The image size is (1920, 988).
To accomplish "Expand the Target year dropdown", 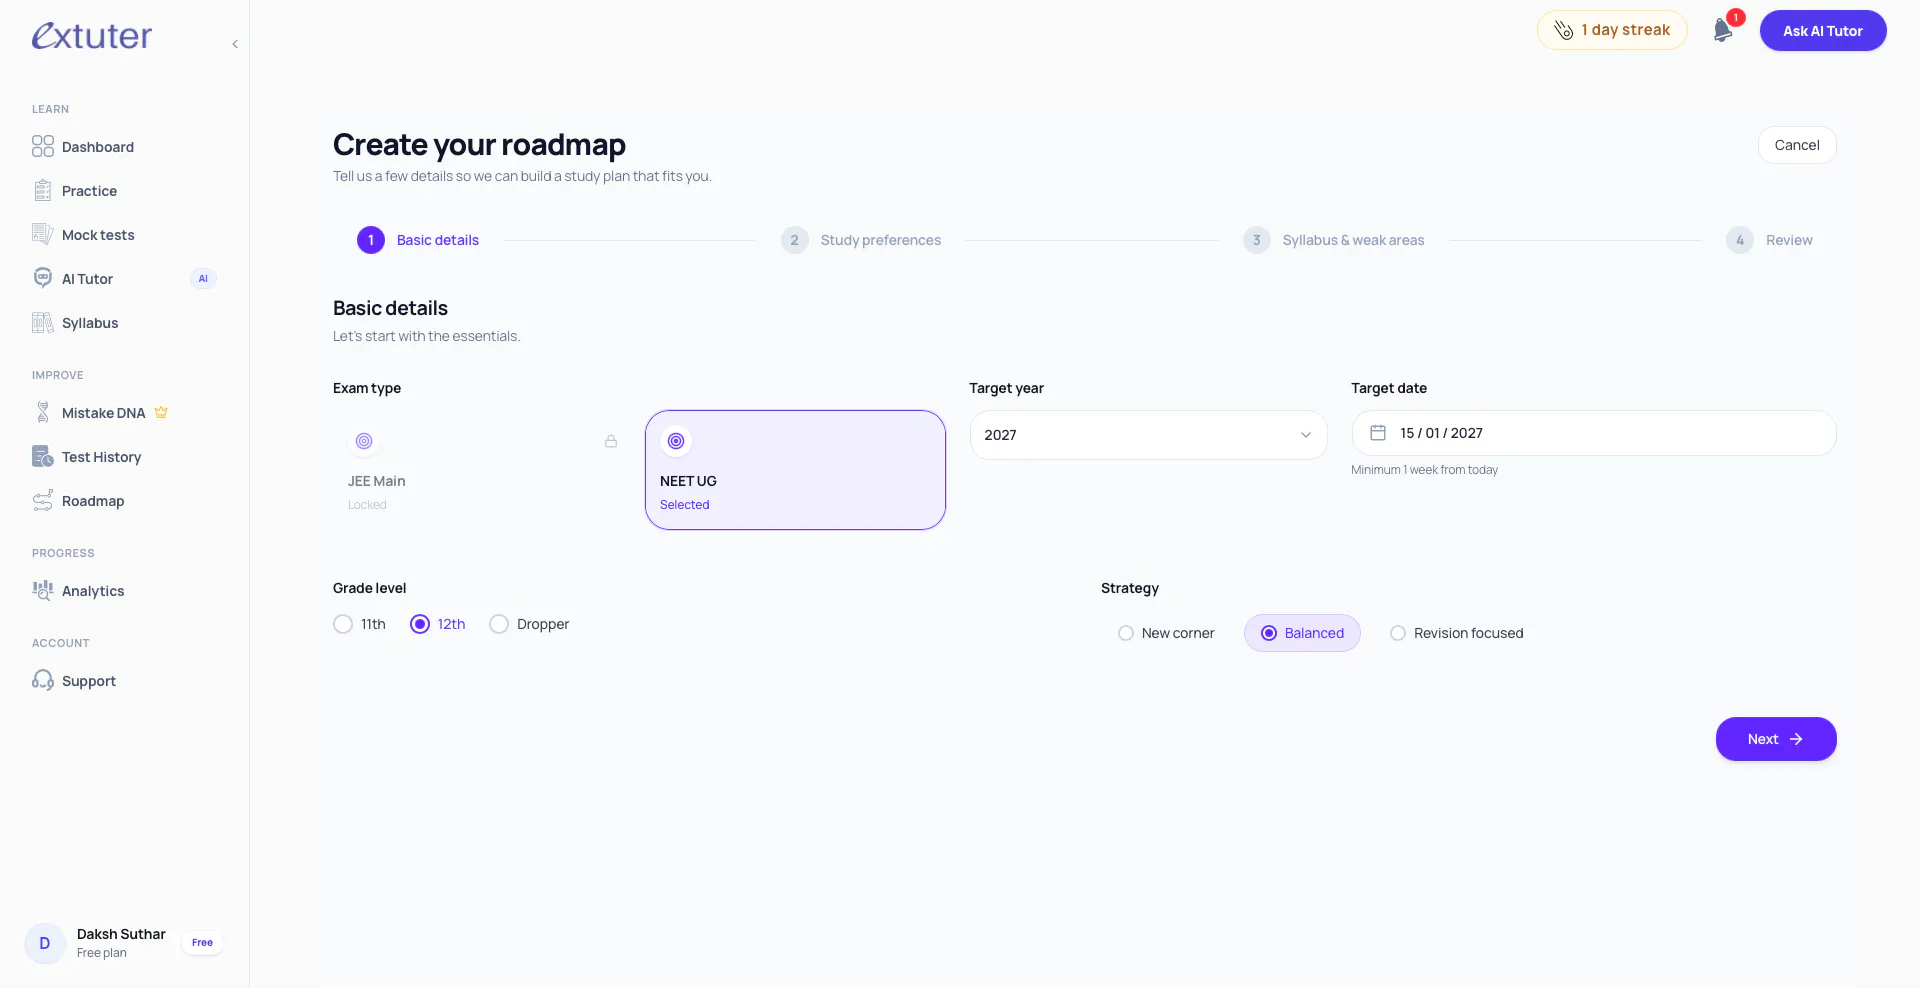I will tap(1148, 435).
